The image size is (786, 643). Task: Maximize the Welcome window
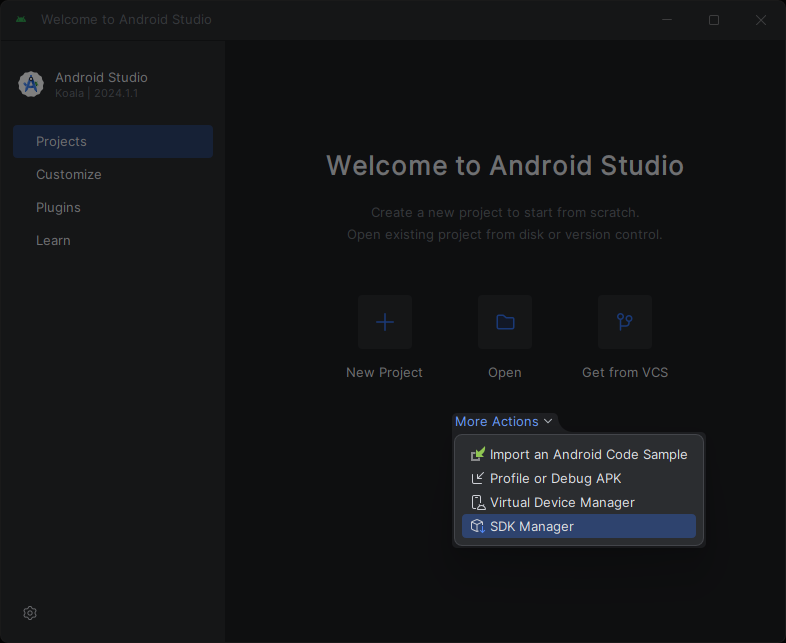[x=714, y=20]
